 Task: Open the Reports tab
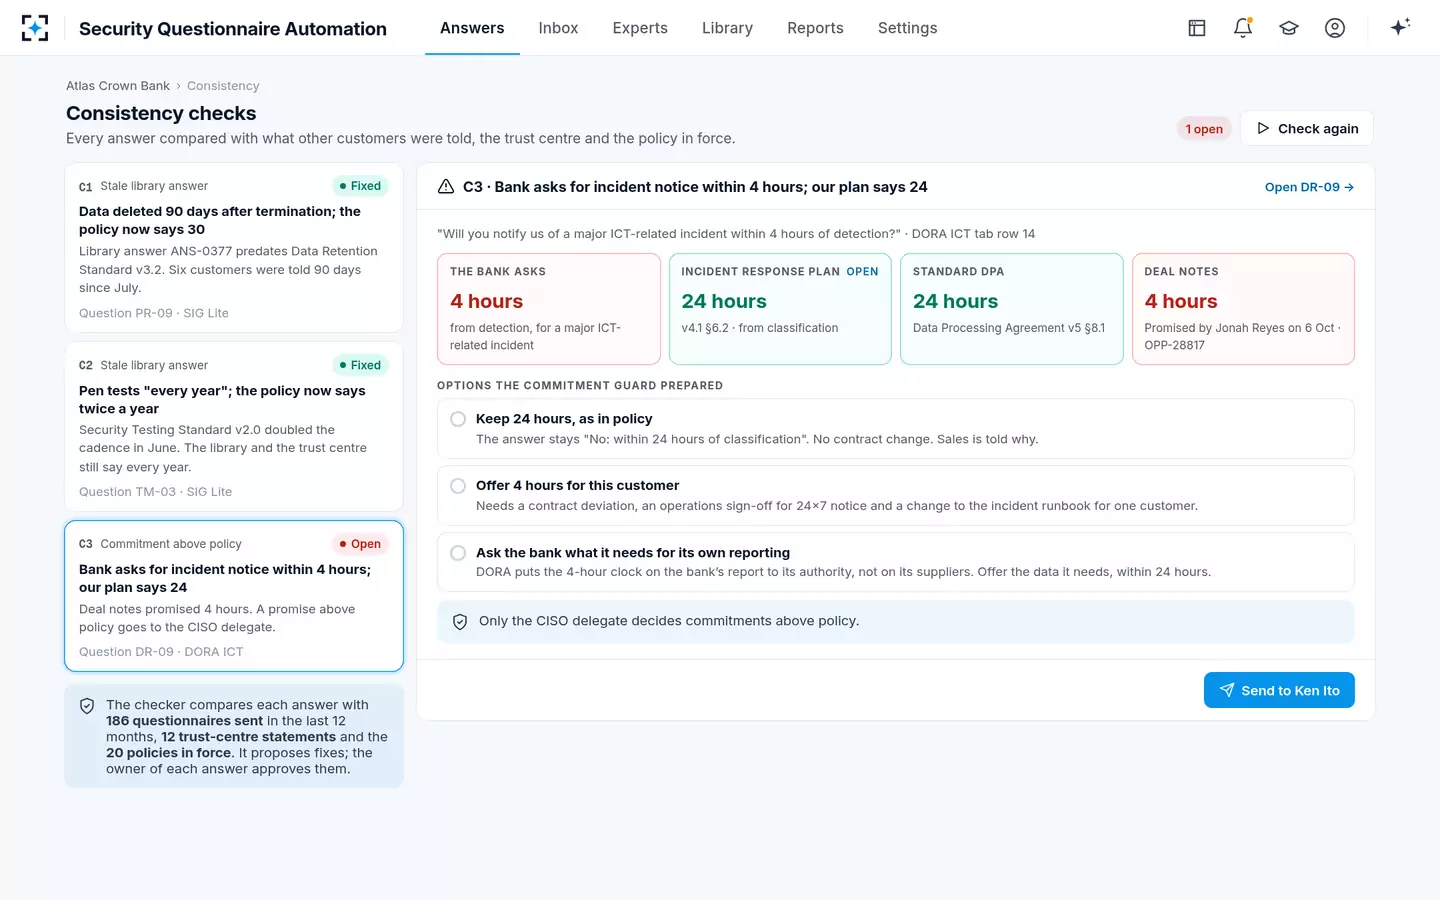click(x=815, y=28)
